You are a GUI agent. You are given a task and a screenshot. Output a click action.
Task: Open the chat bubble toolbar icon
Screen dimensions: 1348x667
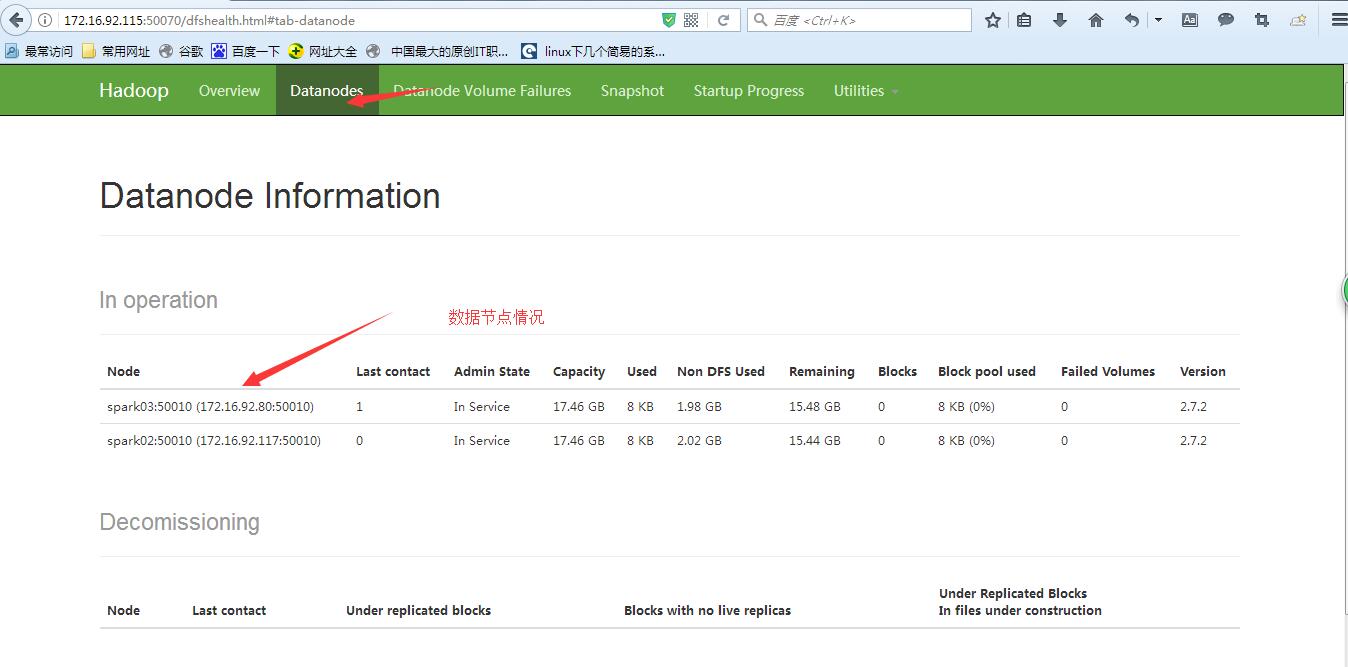click(1225, 20)
